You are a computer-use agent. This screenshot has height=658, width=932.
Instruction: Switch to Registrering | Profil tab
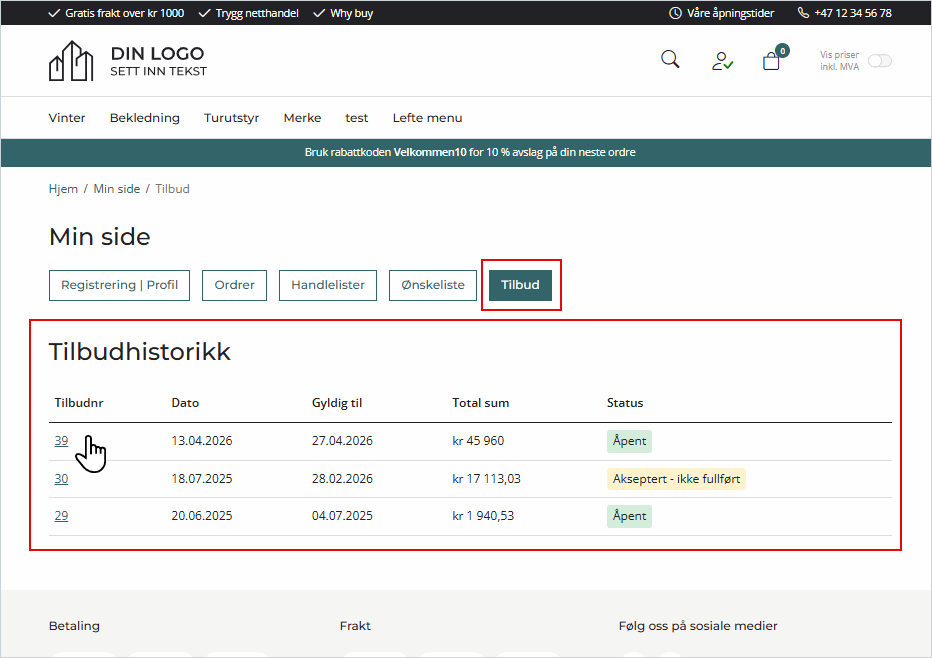point(119,285)
